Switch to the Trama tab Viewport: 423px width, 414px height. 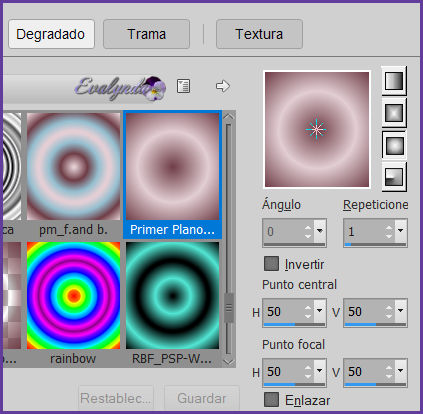(146, 34)
